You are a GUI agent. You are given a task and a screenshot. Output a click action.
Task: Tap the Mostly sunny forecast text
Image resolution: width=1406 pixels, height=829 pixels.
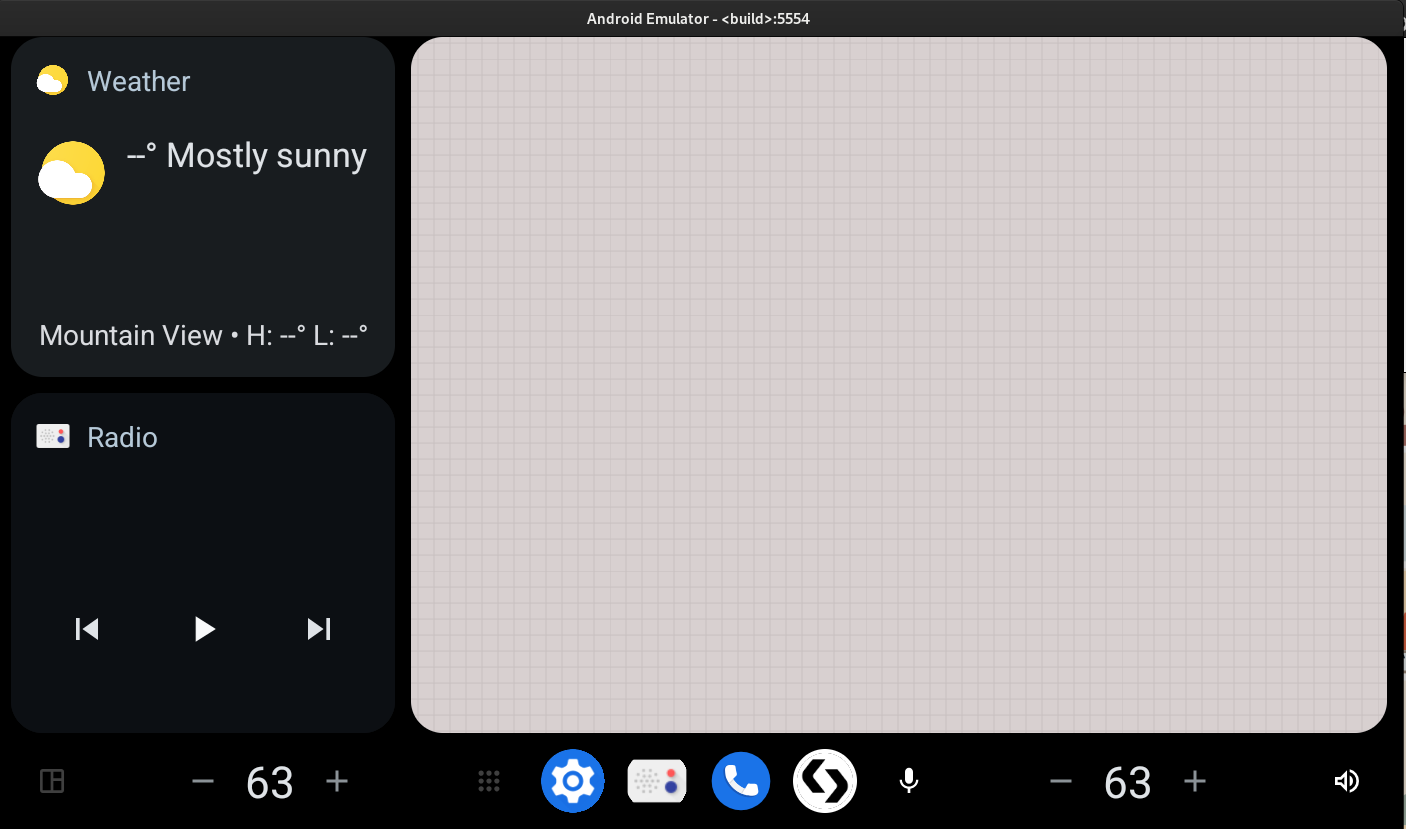247,156
